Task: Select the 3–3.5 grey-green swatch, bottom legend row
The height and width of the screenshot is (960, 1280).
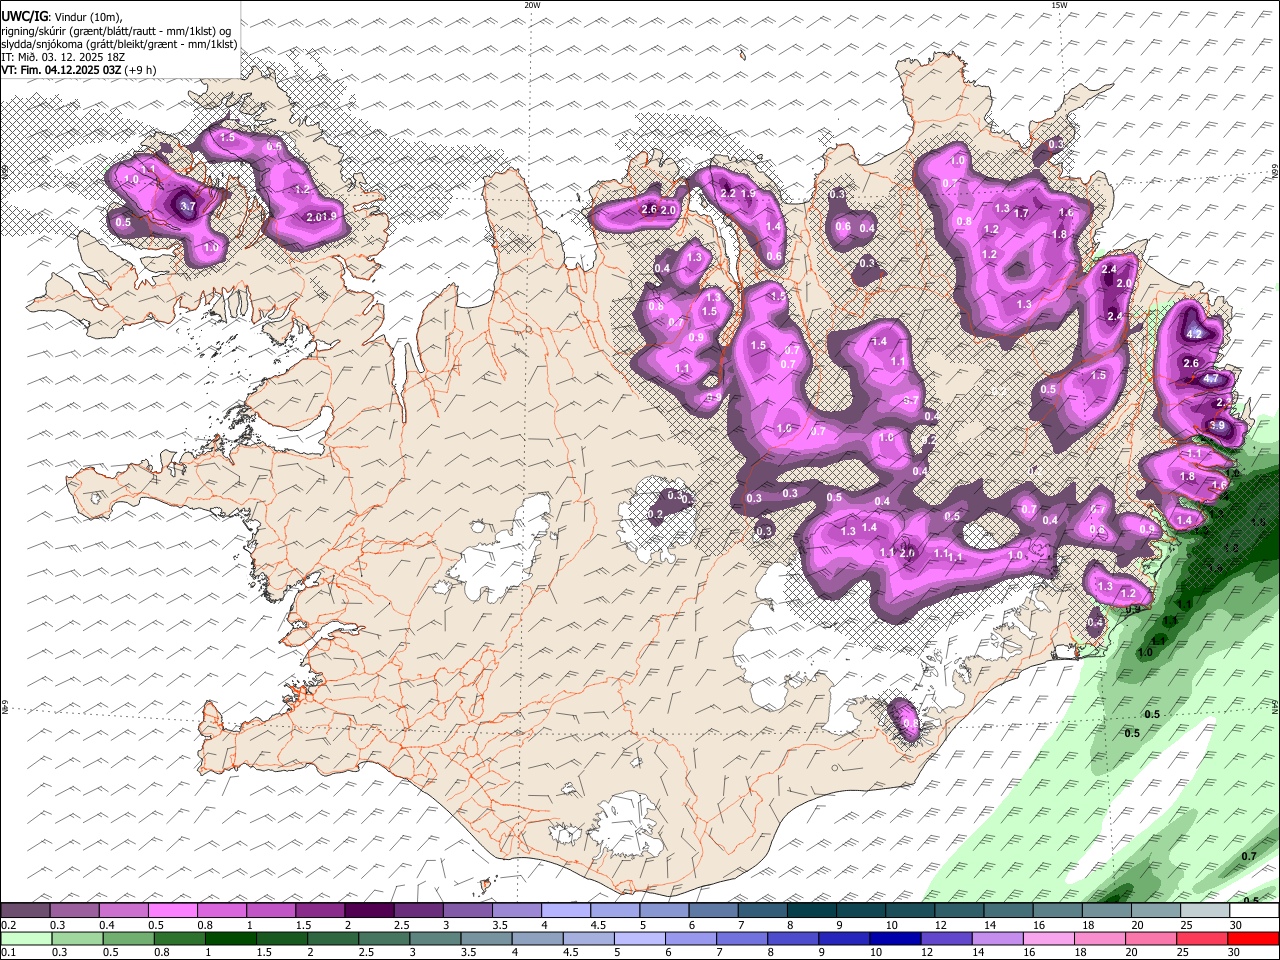Action: pyautogui.click(x=434, y=939)
